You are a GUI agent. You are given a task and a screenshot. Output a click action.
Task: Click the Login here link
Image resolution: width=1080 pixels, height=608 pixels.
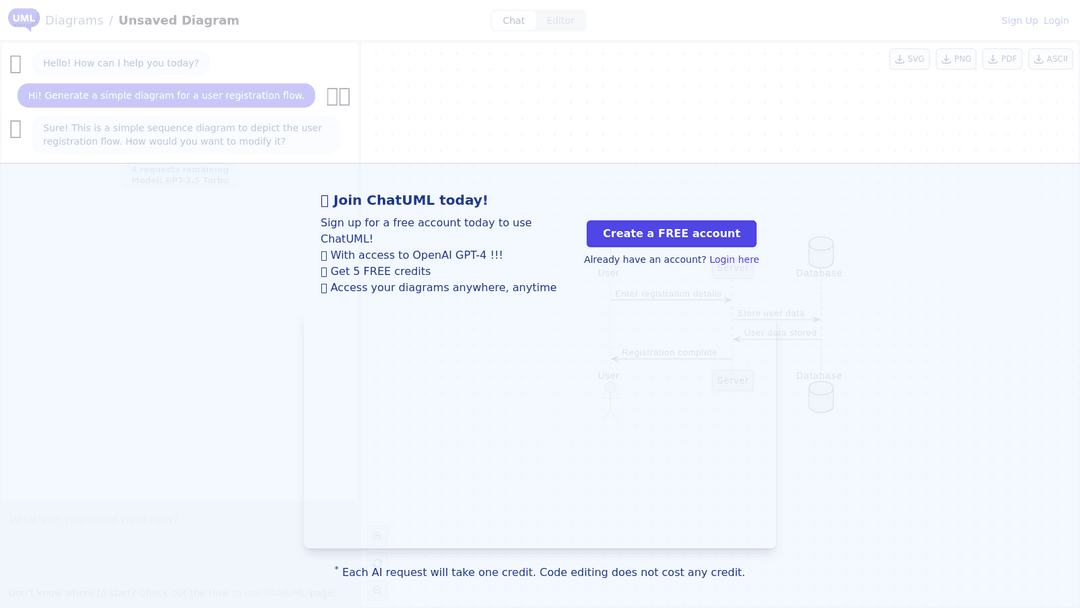tap(734, 259)
